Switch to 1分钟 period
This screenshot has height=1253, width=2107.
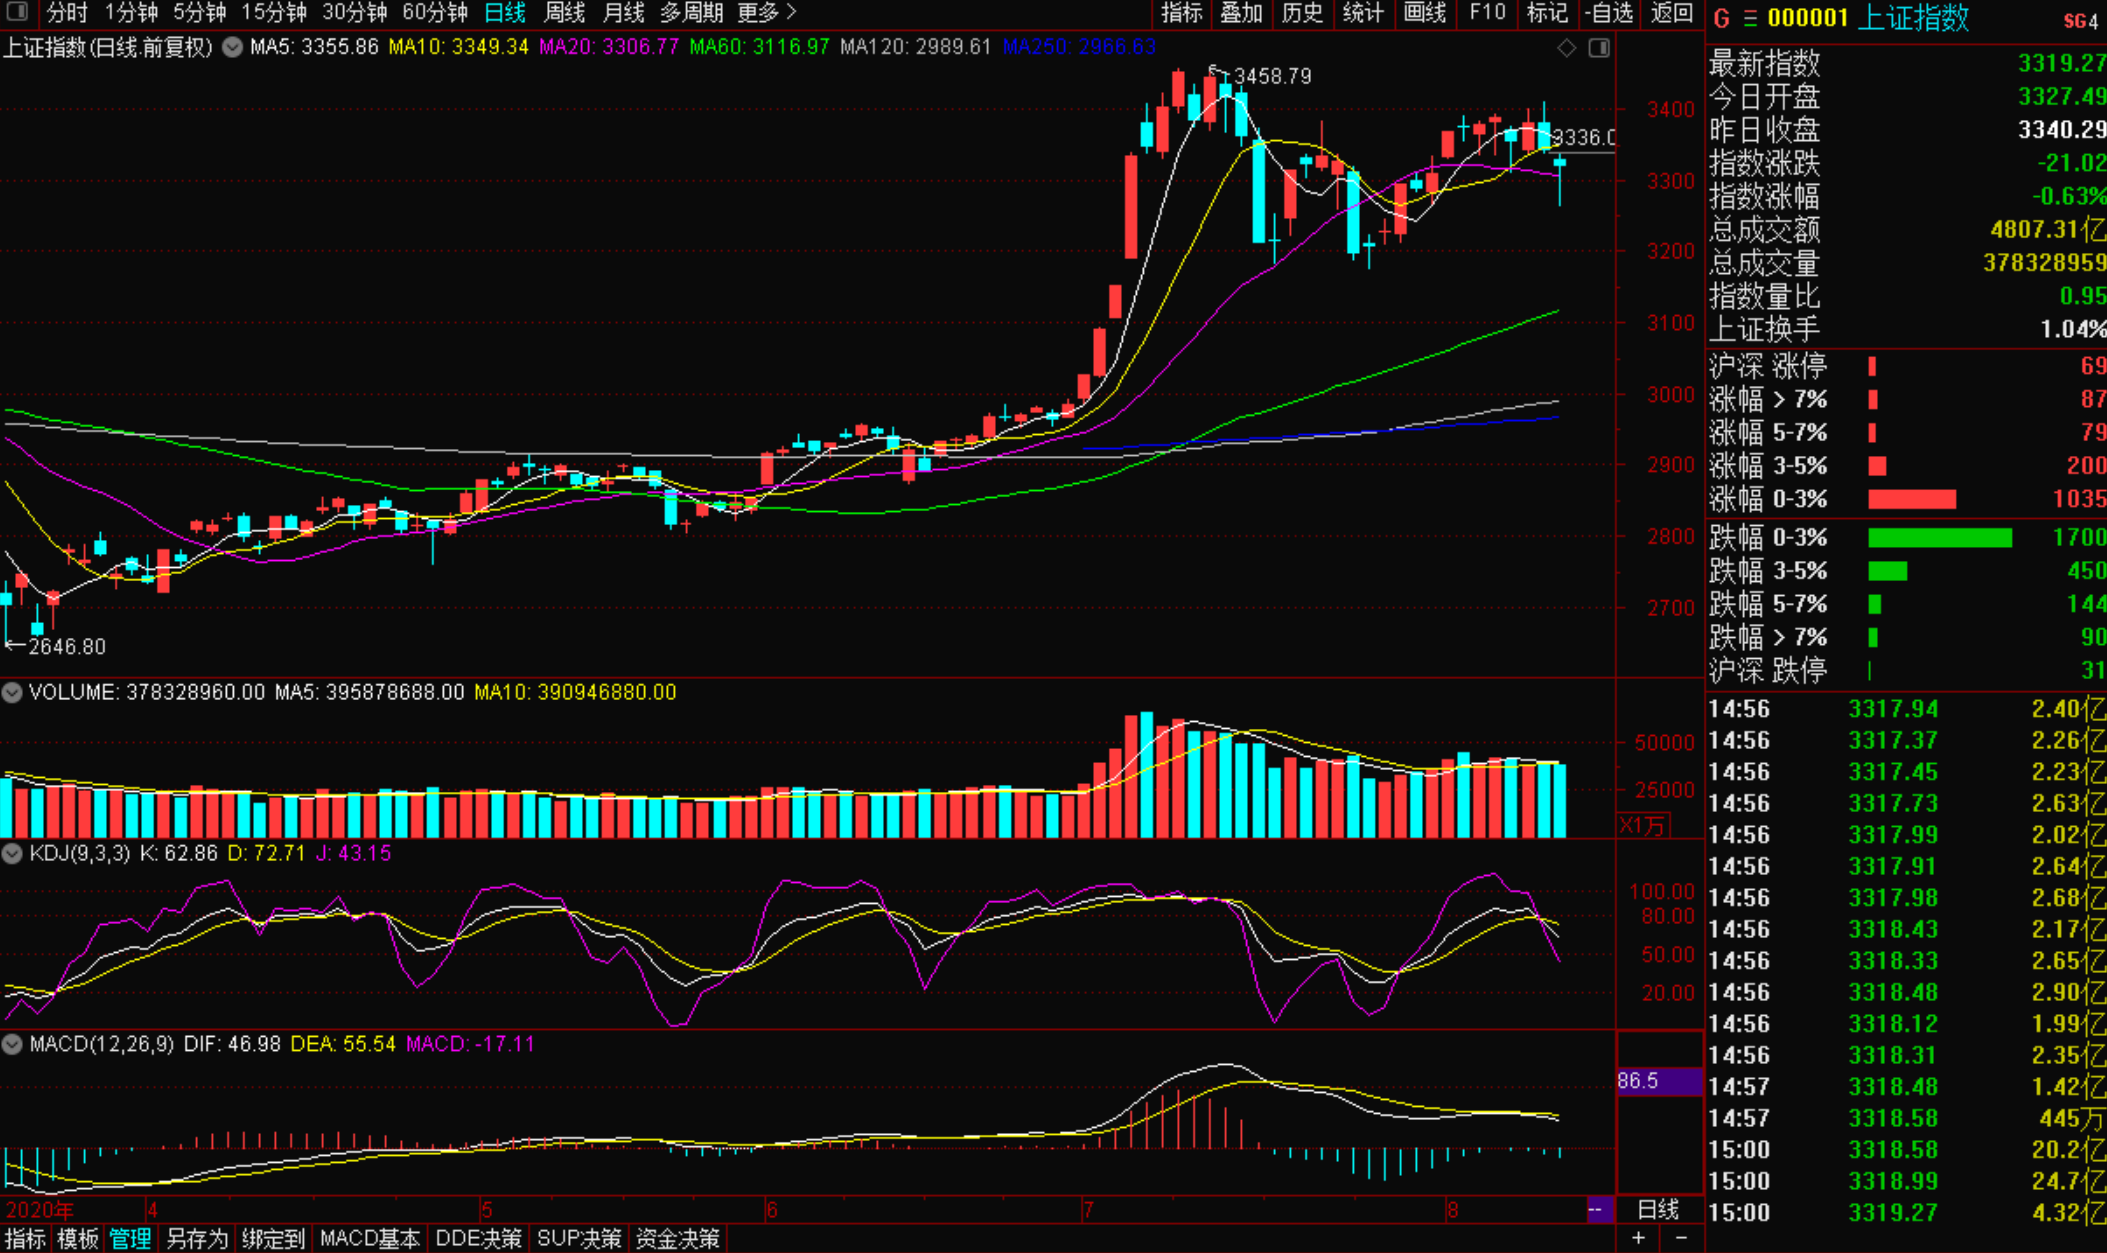131,13
